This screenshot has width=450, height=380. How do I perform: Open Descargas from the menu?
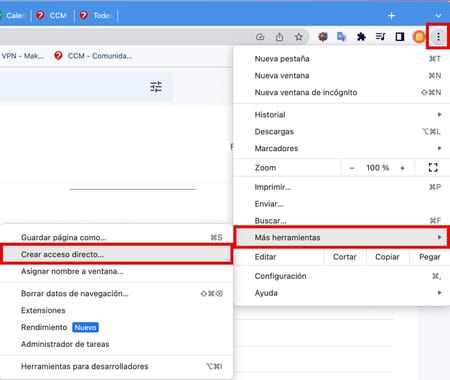coord(342,131)
